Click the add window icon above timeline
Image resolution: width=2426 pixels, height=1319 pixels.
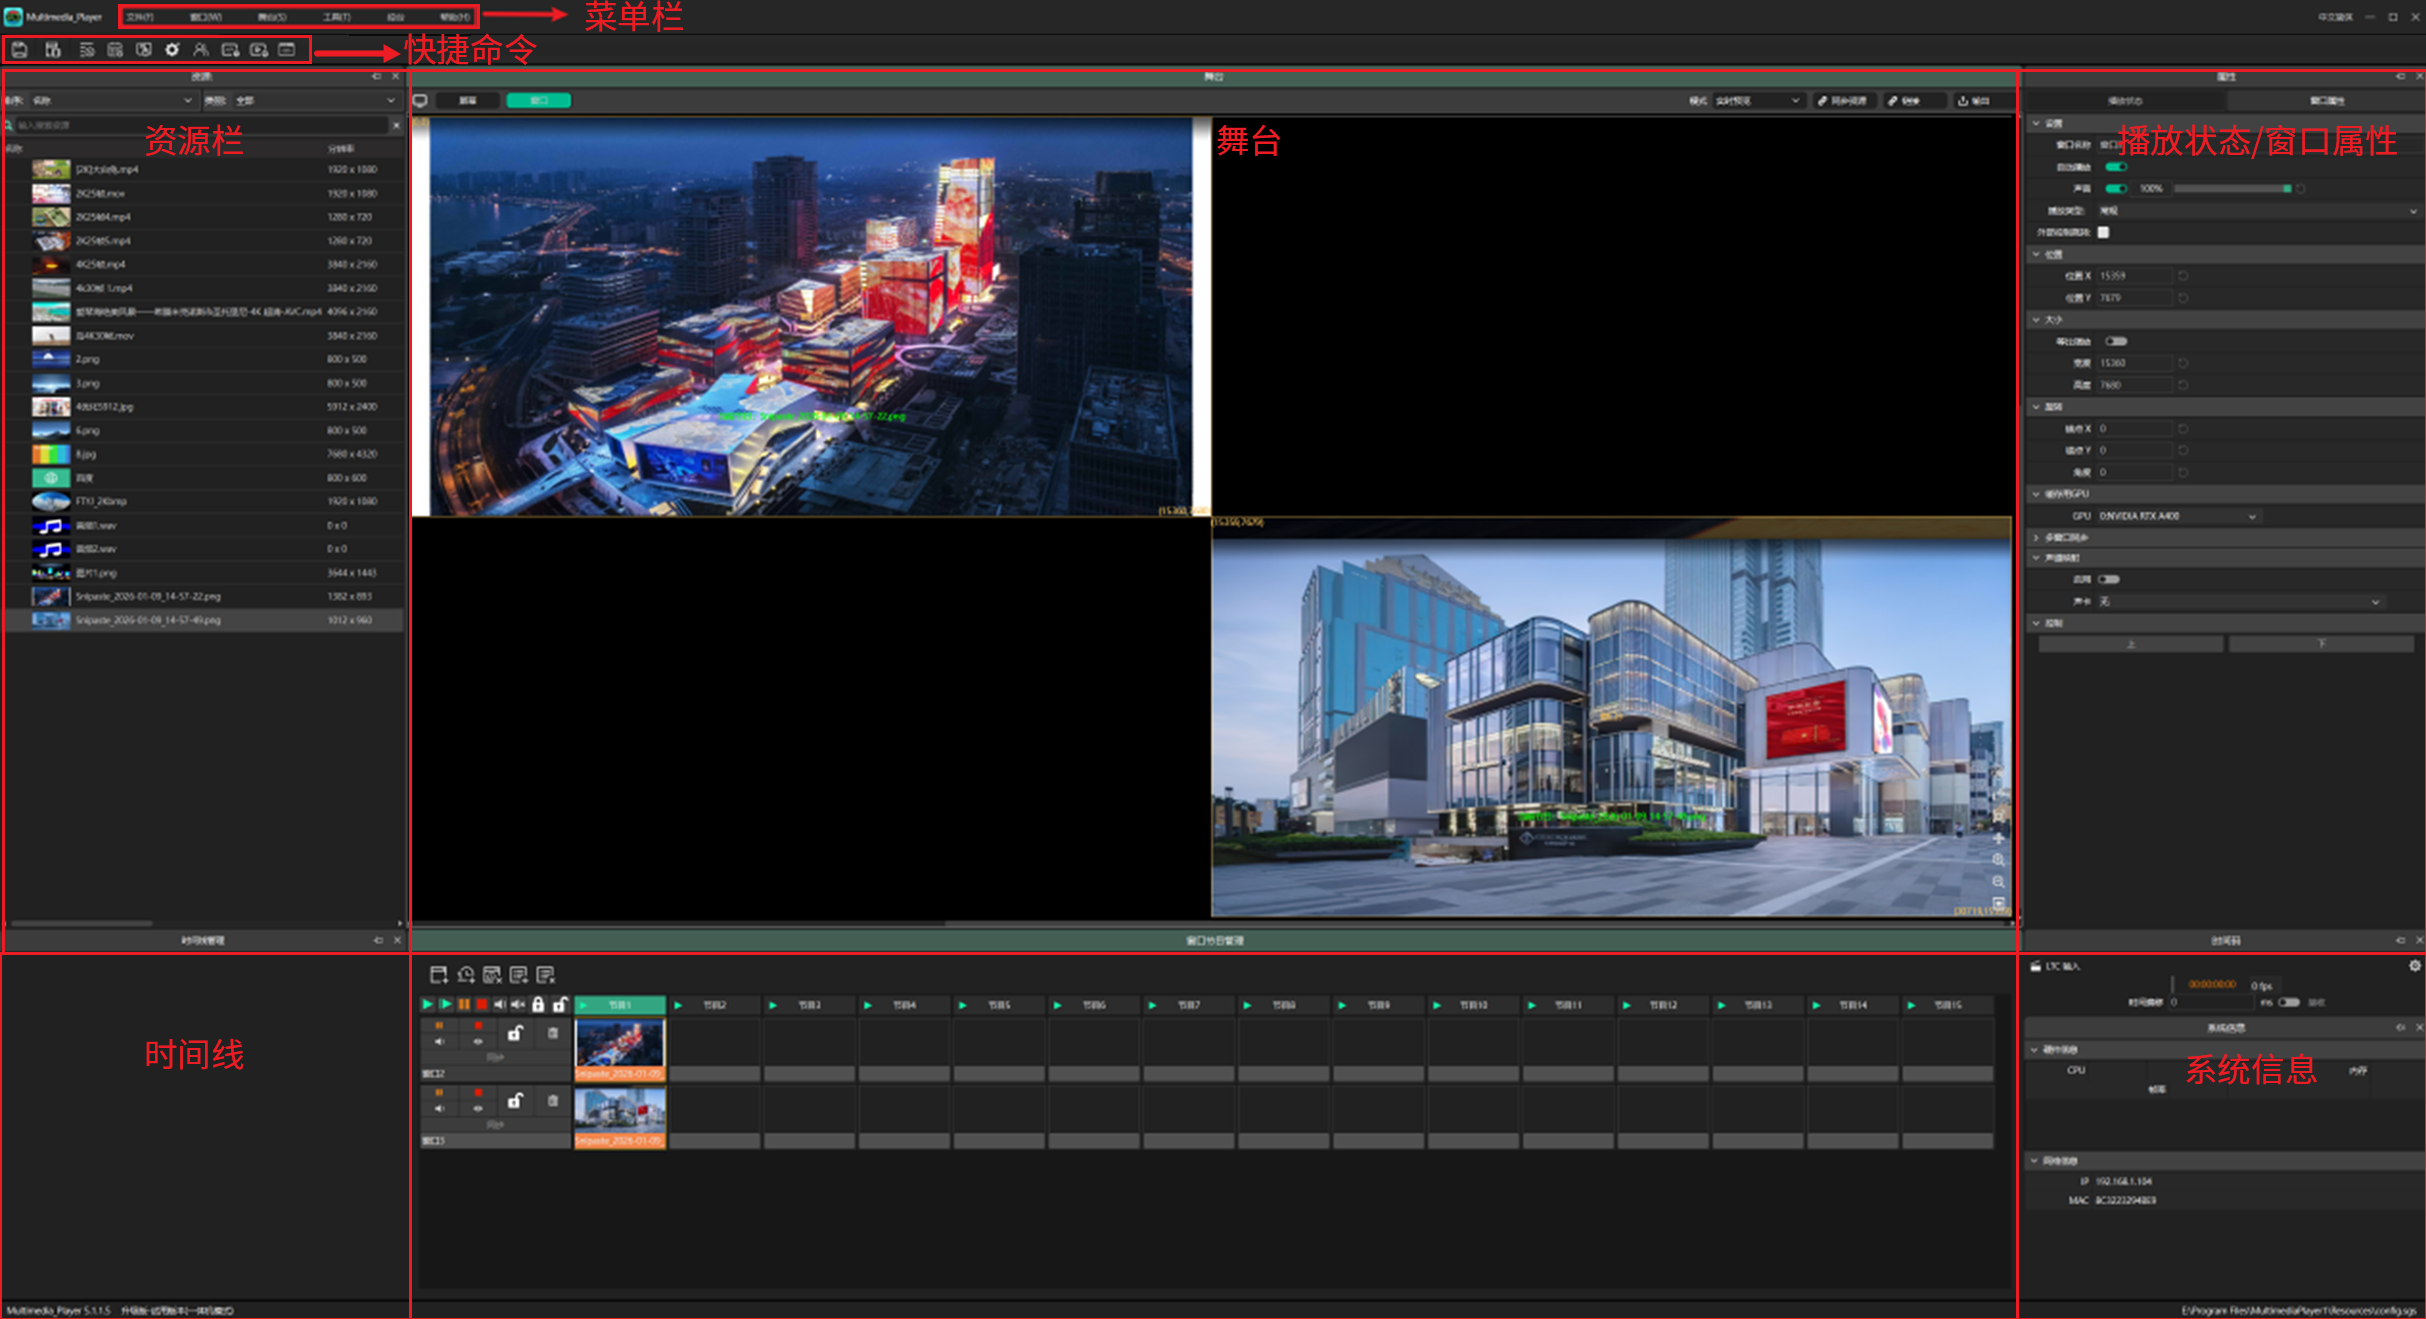(438, 974)
